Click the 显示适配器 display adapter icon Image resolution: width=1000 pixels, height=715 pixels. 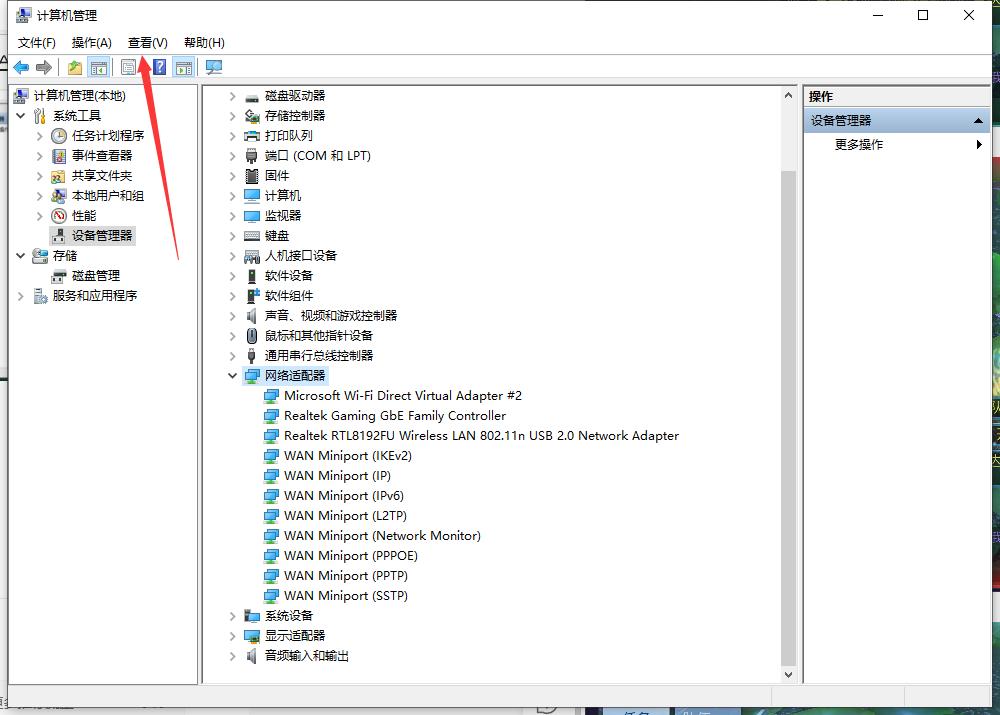pos(252,636)
